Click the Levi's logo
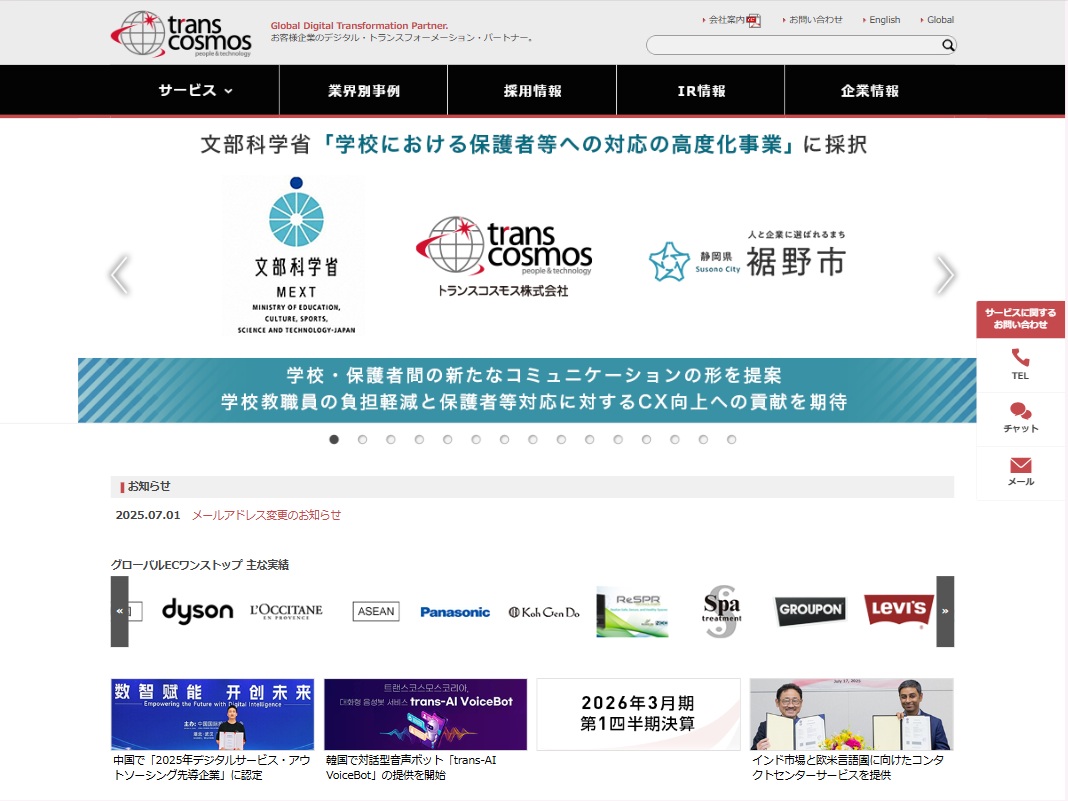The image size is (1068, 801). [899, 610]
